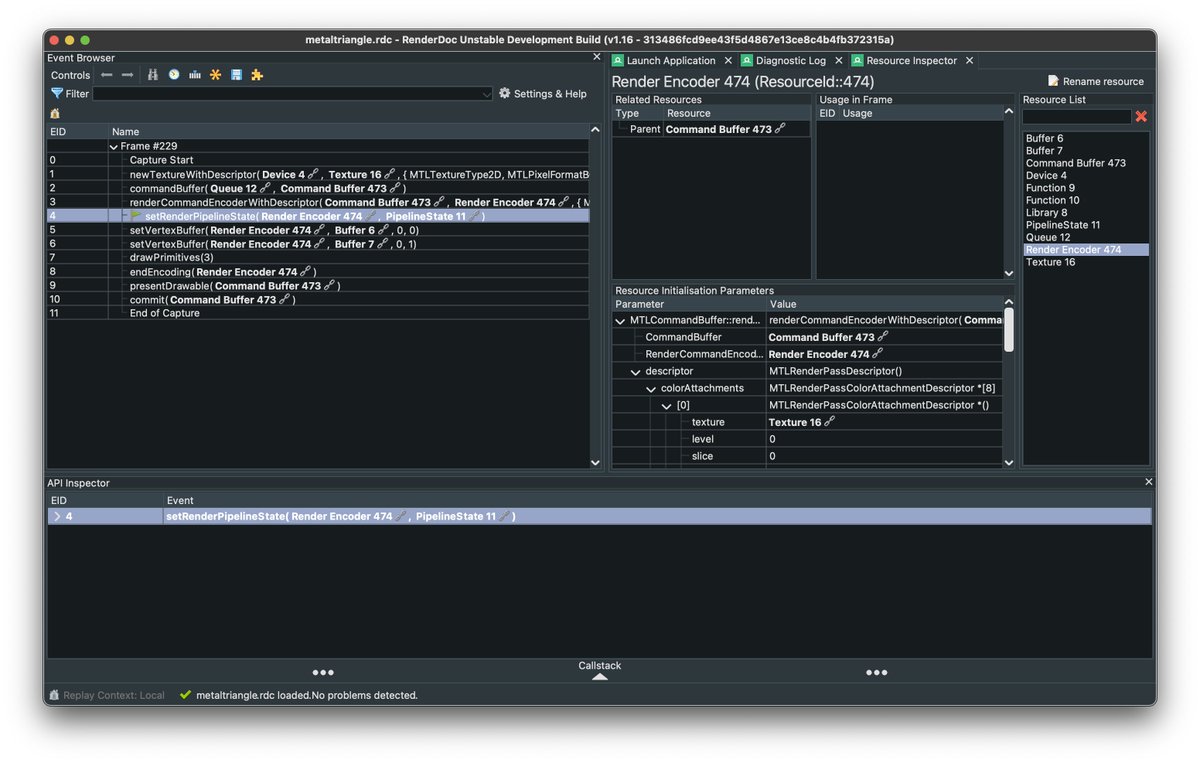1200x763 pixels.
Task: Close the Event Browser panel
Action: pos(597,58)
